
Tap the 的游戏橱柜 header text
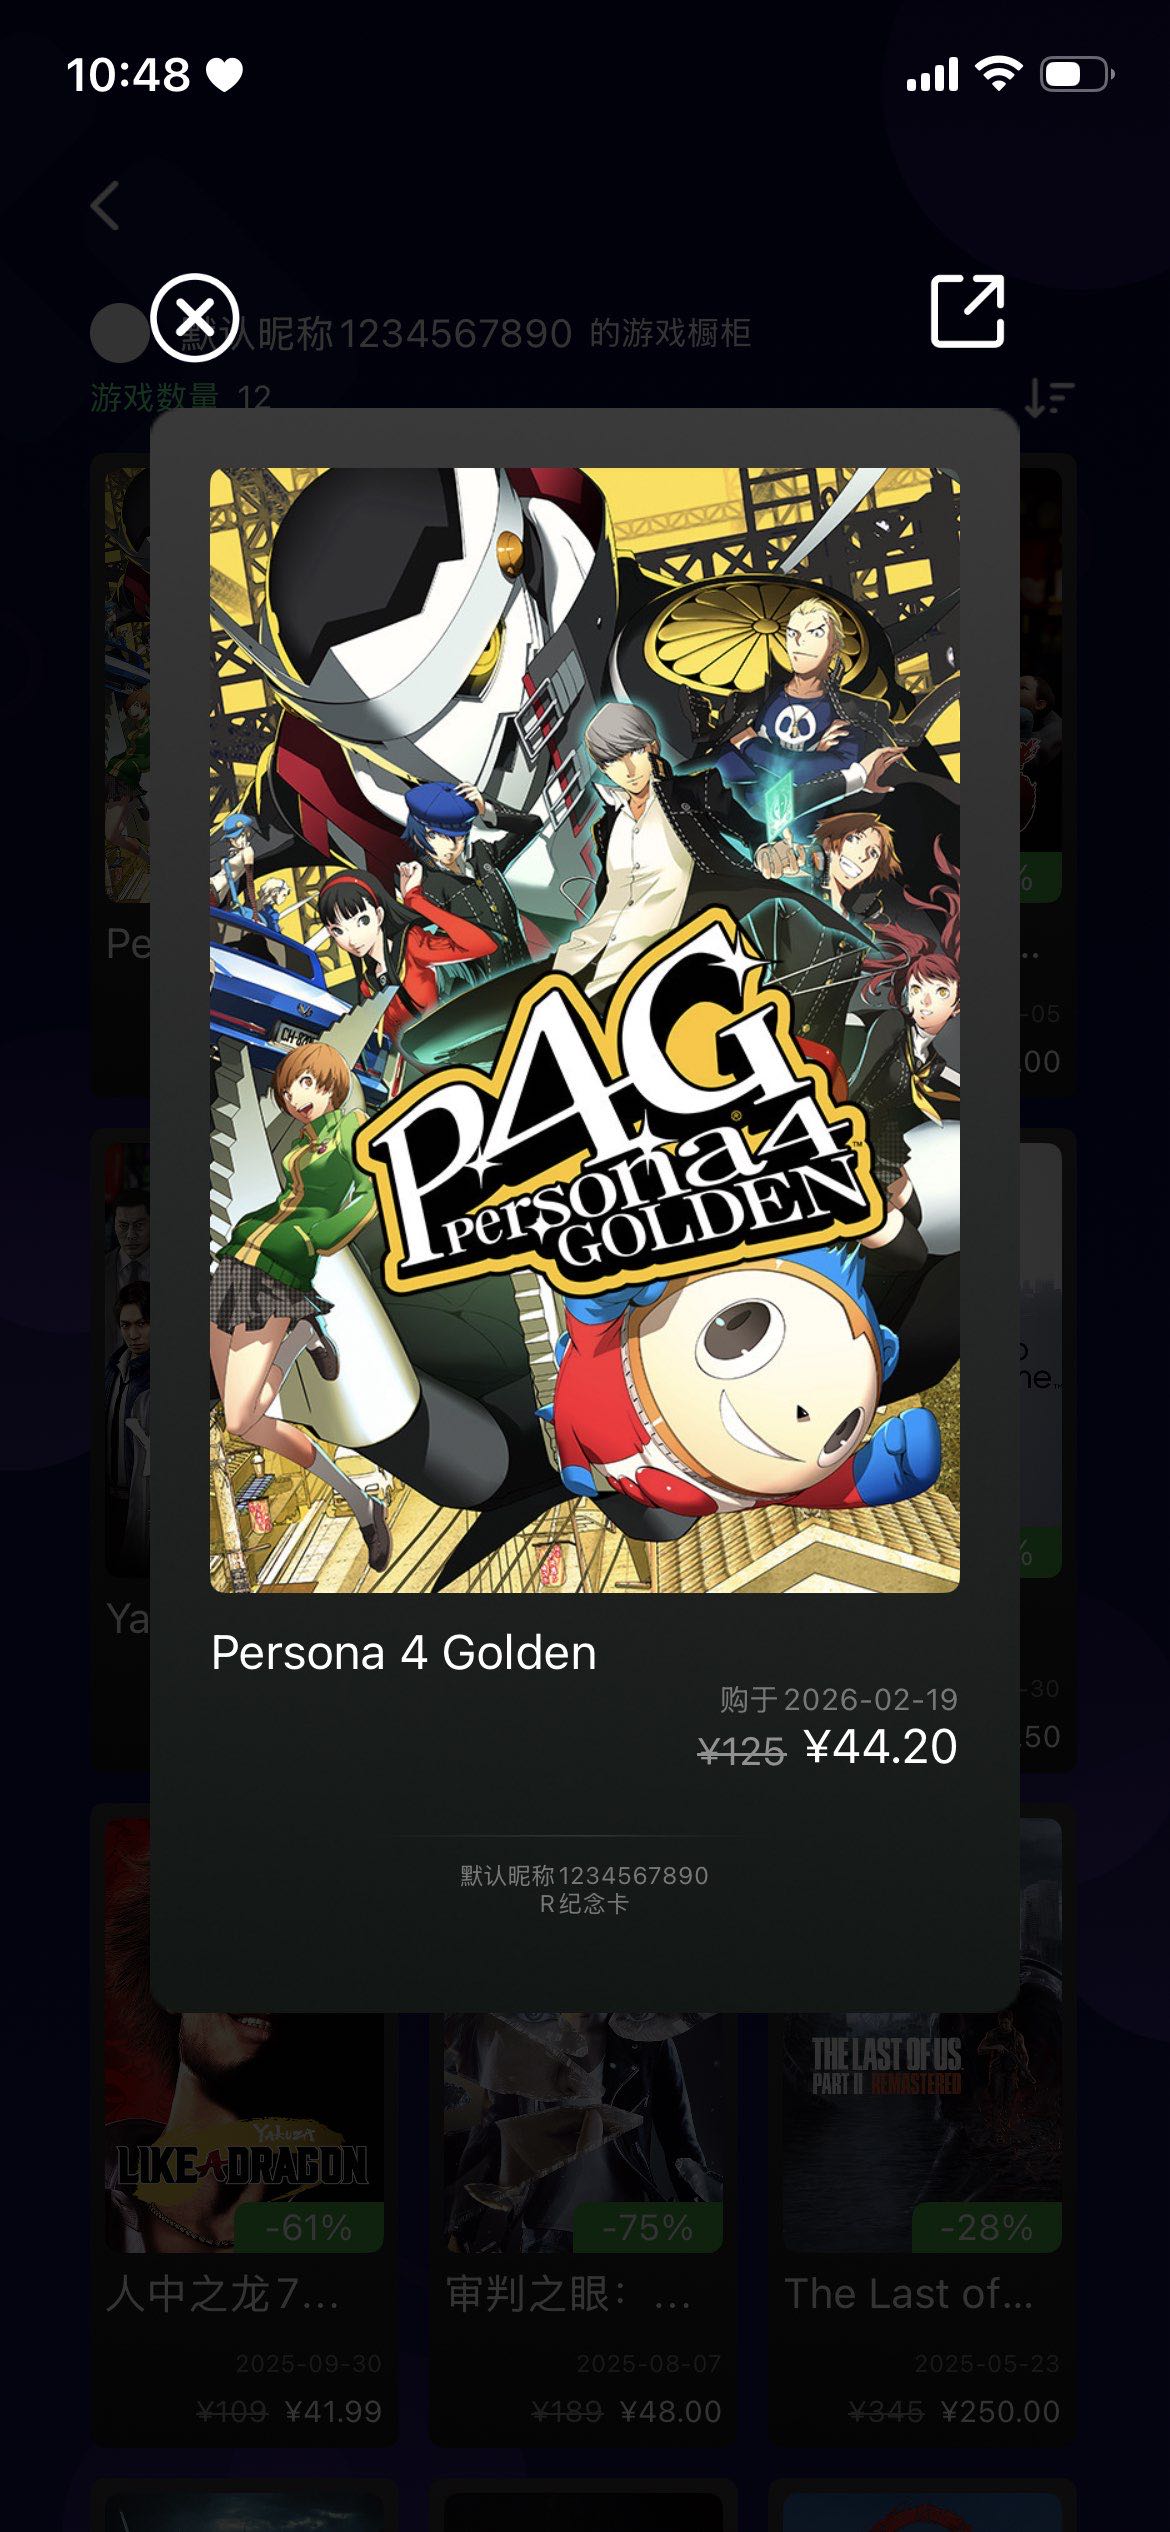tap(670, 333)
